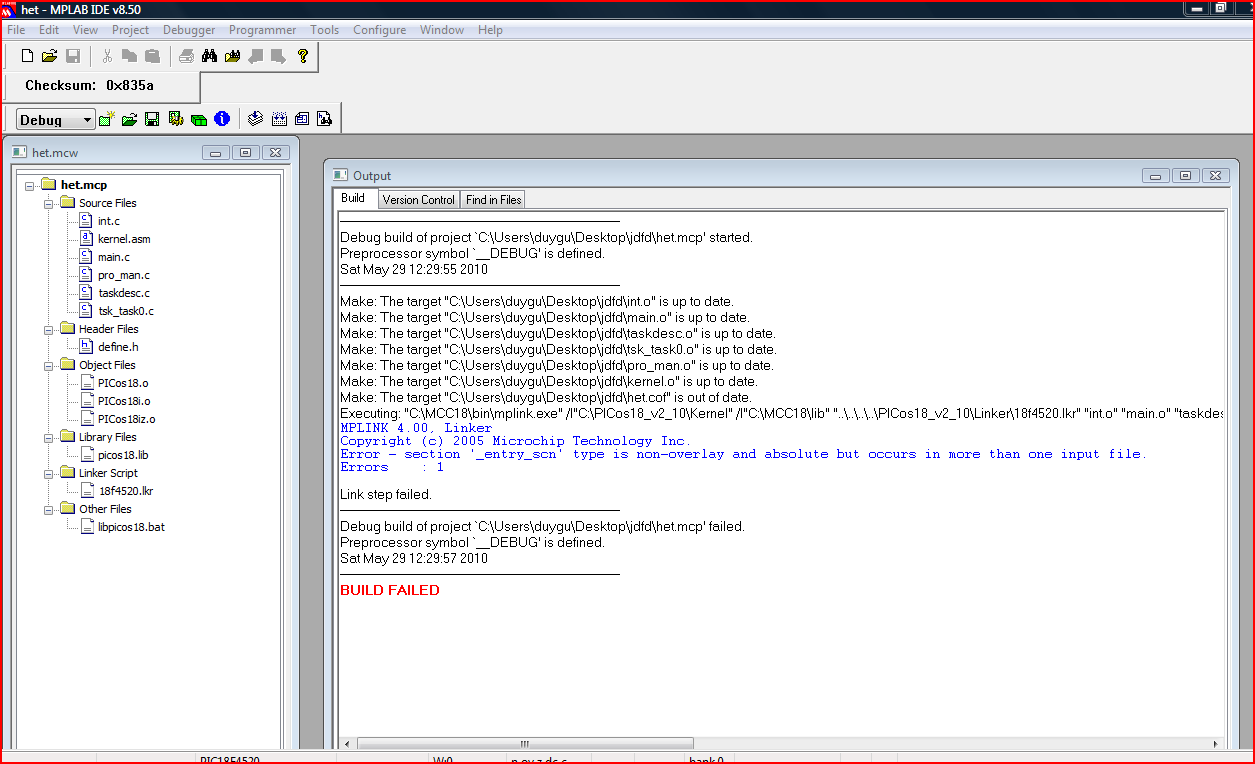This screenshot has width=1255, height=764.
Task: Select PICos18i.o under Object Files
Action: (124, 401)
